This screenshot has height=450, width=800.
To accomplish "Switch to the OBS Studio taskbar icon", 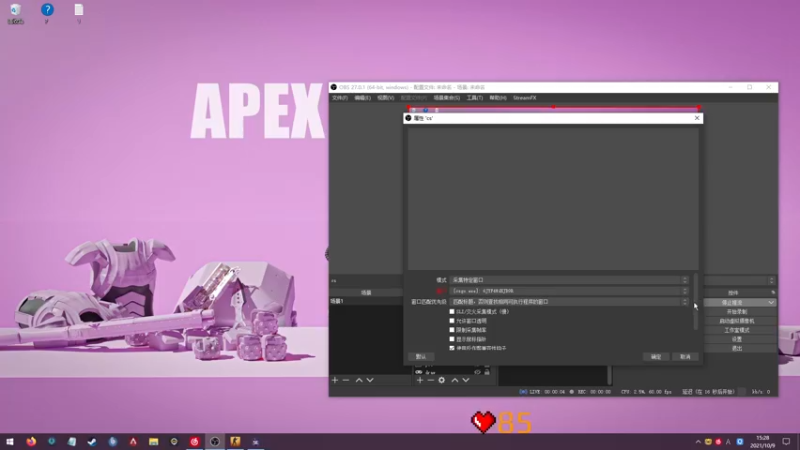I will (x=215, y=442).
